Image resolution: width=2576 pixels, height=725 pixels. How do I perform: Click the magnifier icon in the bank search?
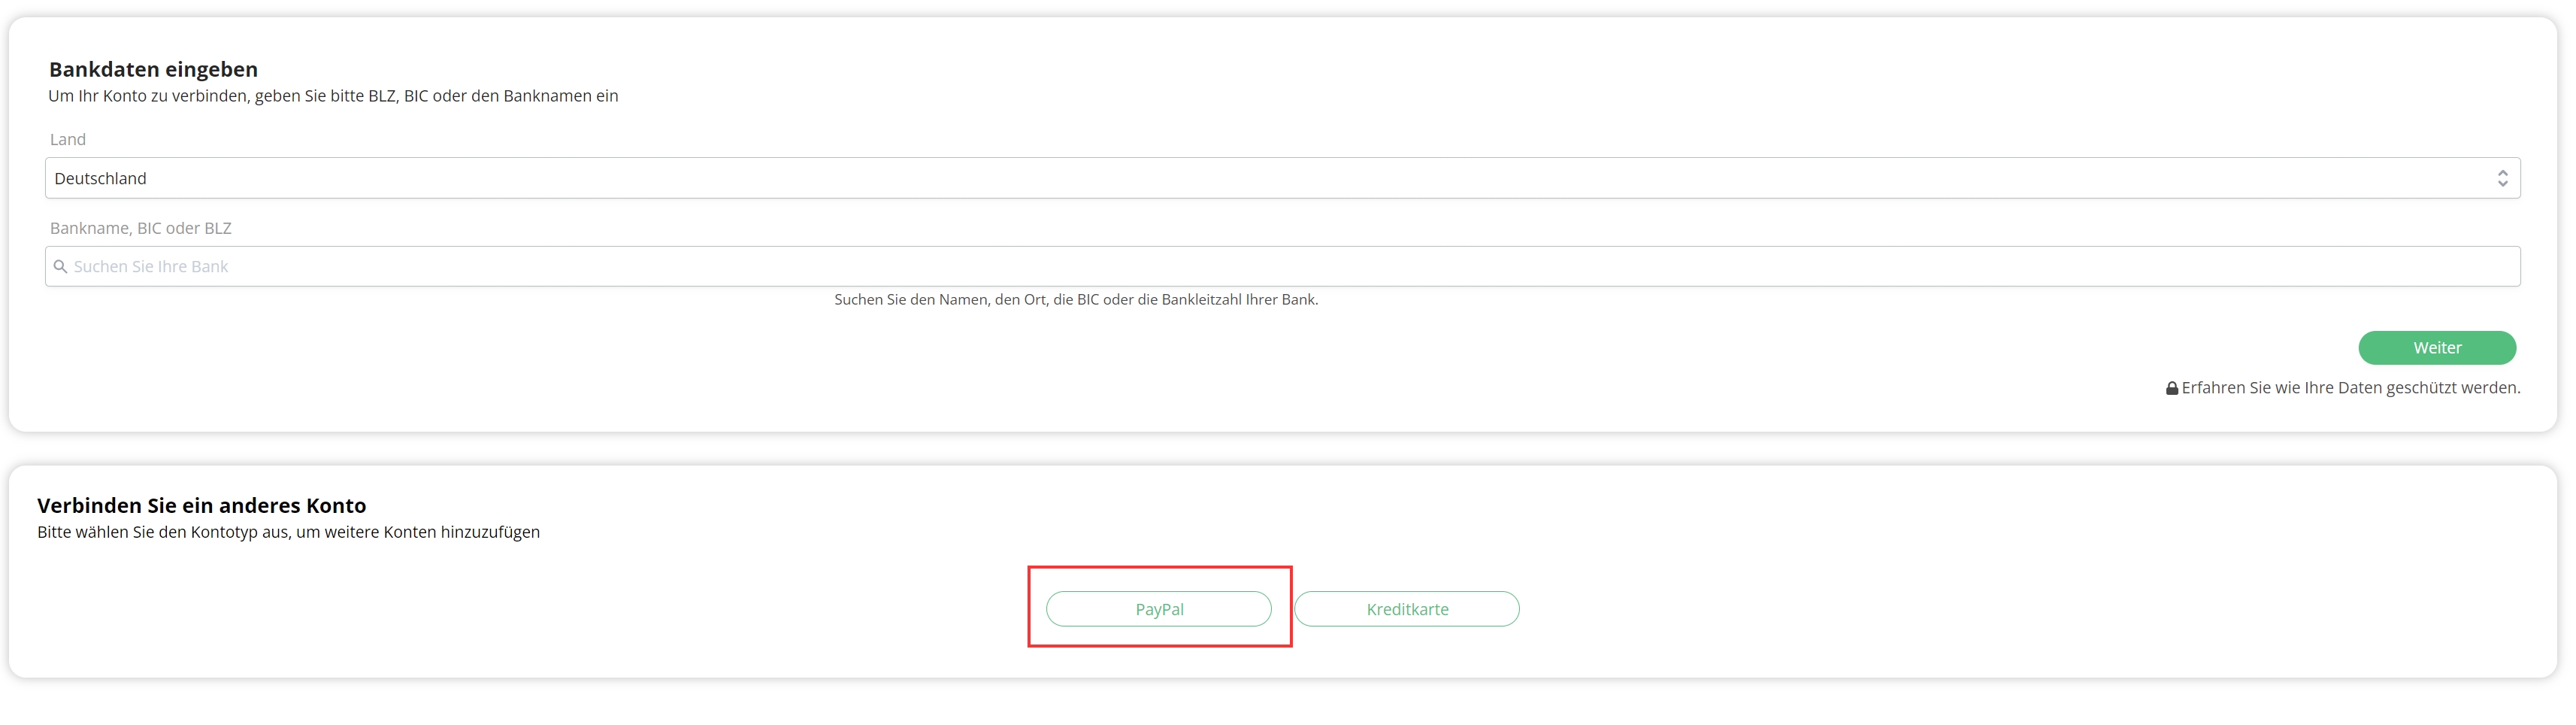(60, 267)
